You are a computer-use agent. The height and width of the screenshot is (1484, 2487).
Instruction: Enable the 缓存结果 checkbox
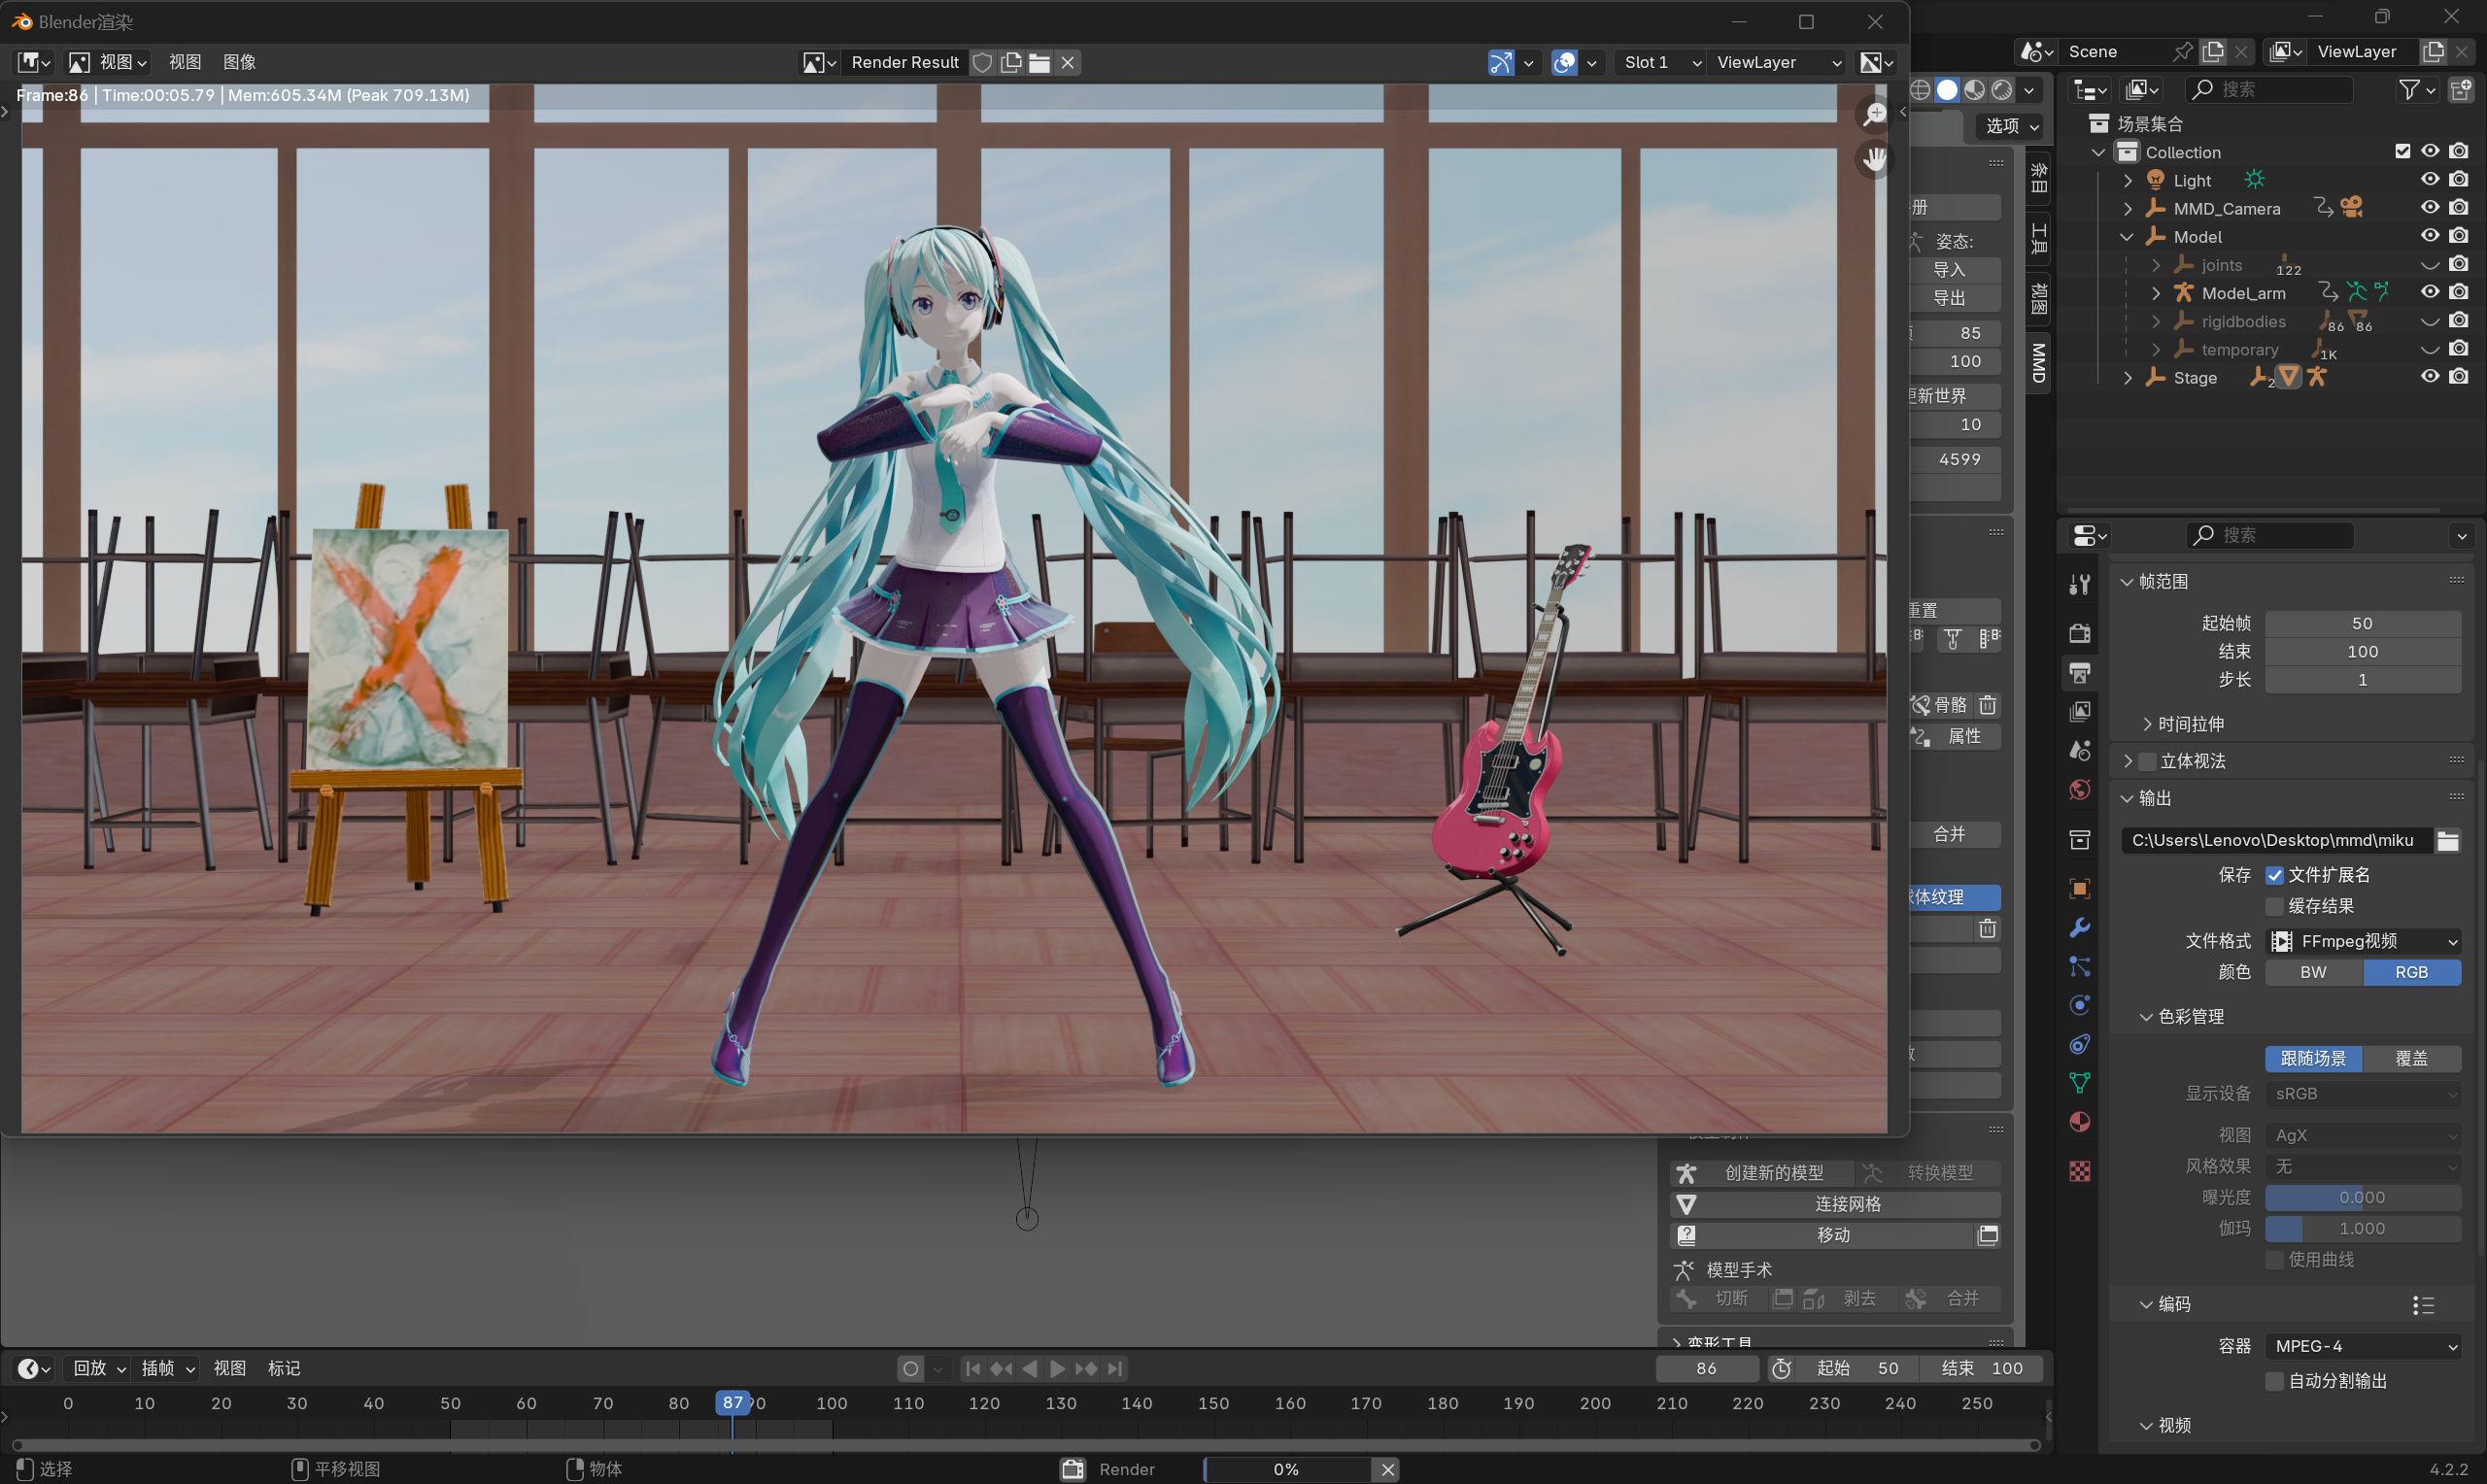tap(2274, 906)
